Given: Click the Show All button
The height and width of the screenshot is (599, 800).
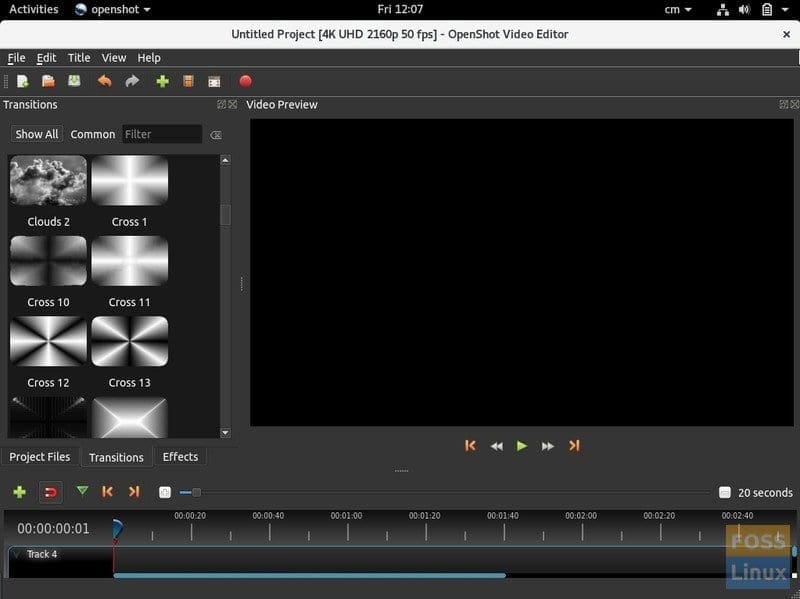Looking at the screenshot, I should coord(37,134).
